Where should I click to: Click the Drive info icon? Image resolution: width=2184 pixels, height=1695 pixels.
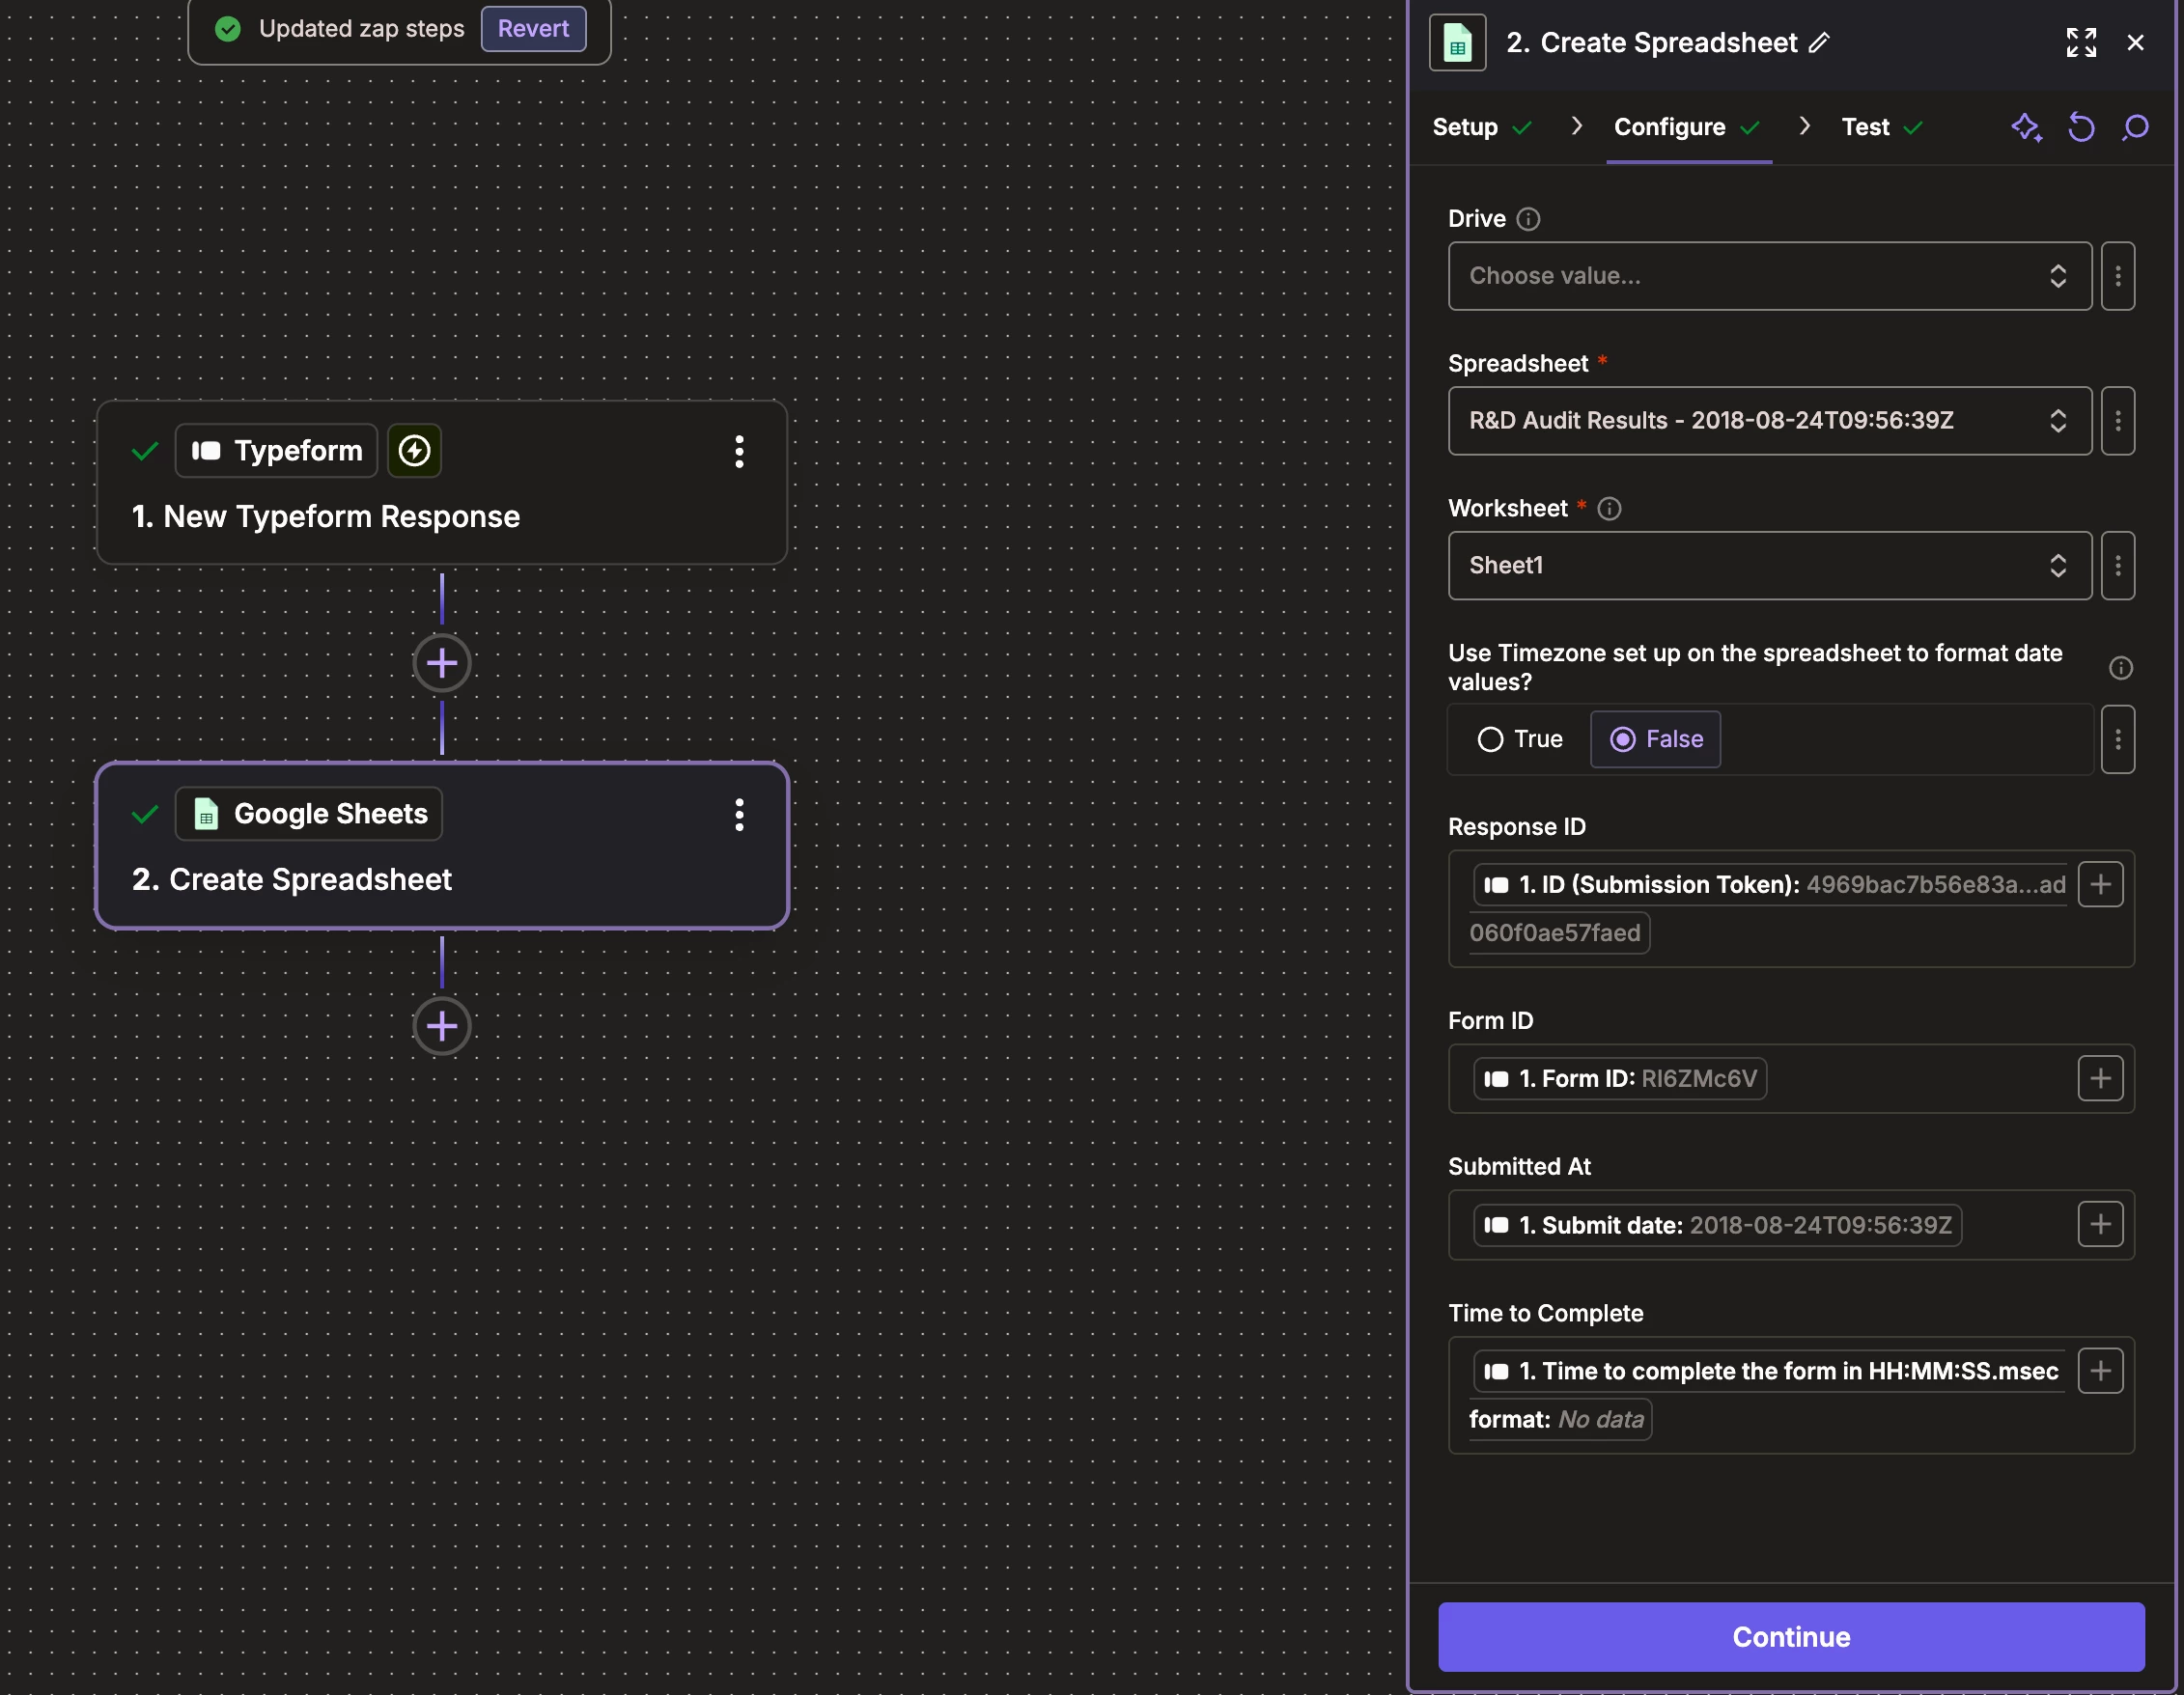coord(1528,219)
